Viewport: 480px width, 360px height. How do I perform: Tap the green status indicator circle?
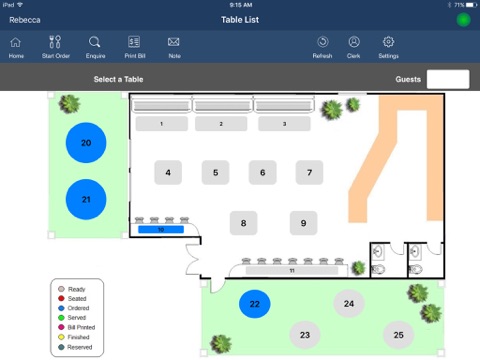[x=463, y=20]
